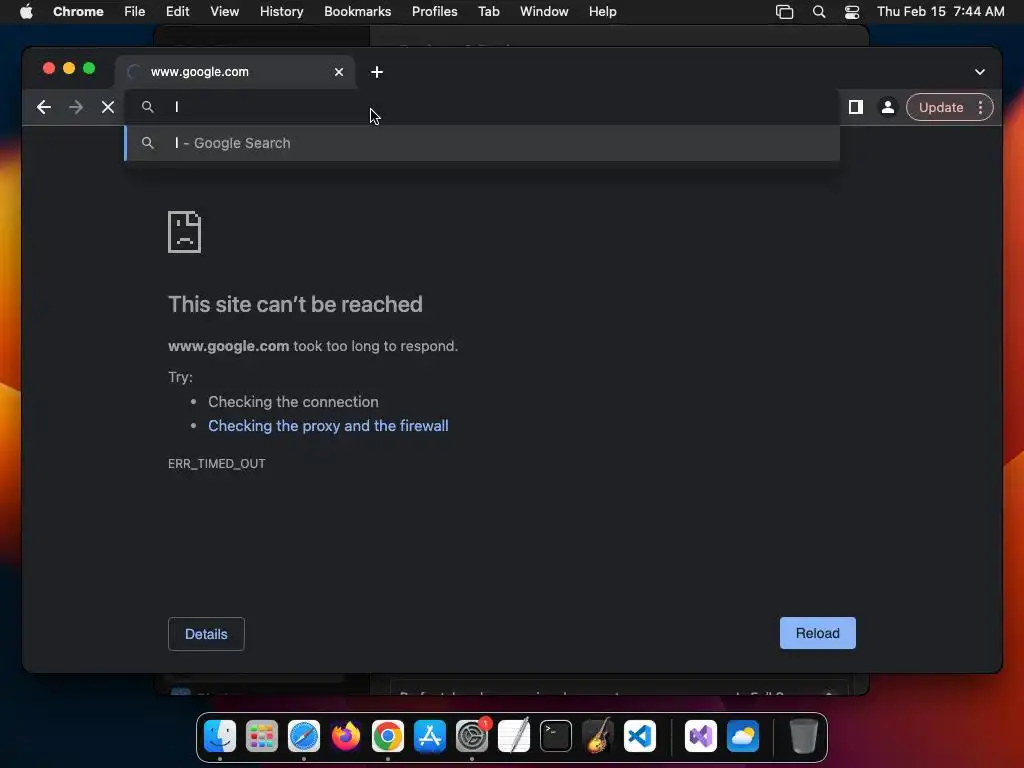Open 'Checking the proxy and the firewall' link
The image size is (1024, 768).
328,426
